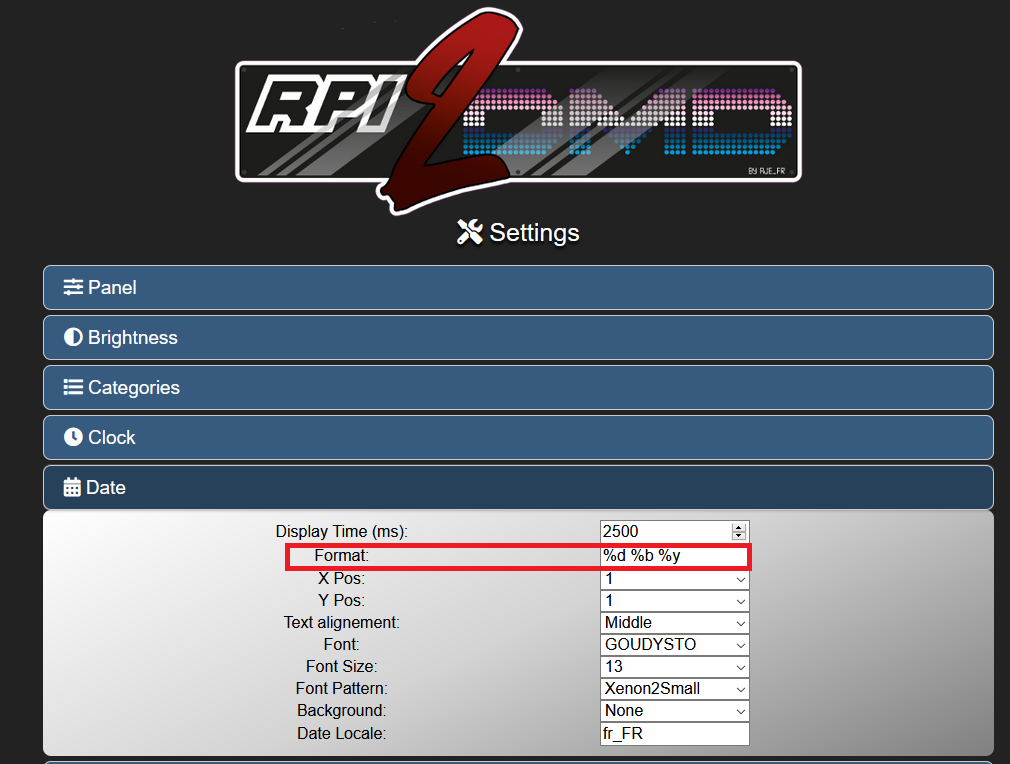Open the Y Pos dropdown
This screenshot has width=1010, height=764.
[x=674, y=601]
